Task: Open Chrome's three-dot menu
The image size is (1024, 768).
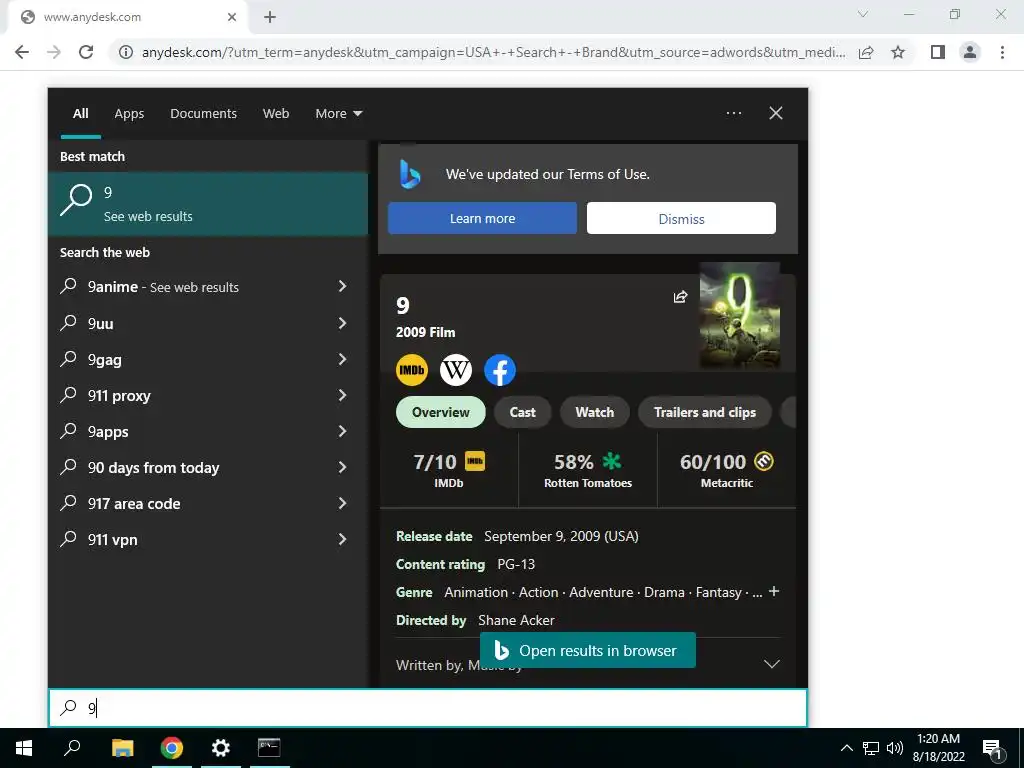Action: tap(1002, 52)
